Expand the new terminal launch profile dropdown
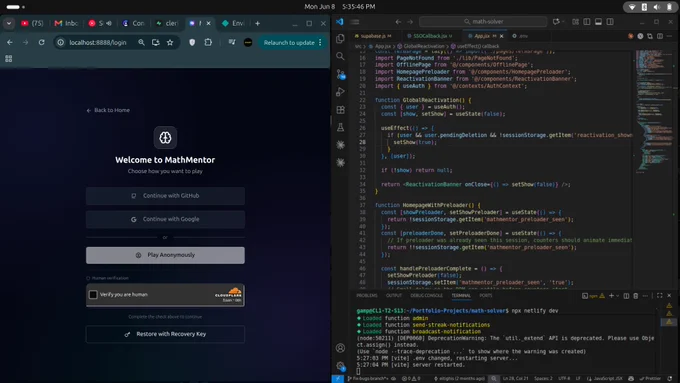The height and width of the screenshot is (383, 680). tap(618, 296)
